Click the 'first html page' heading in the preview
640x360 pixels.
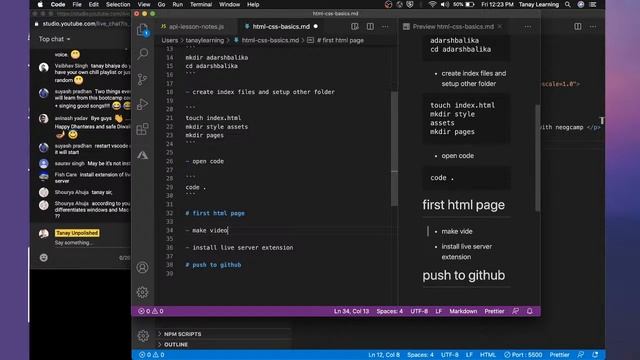pos(463,205)
